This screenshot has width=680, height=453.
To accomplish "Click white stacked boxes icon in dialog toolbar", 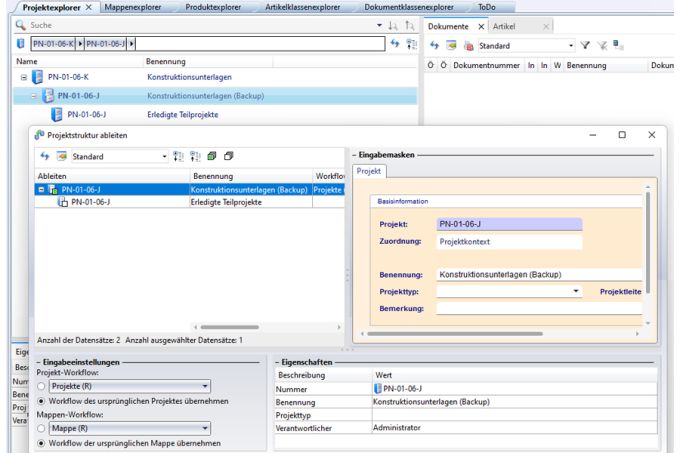I will coord(229,156).
